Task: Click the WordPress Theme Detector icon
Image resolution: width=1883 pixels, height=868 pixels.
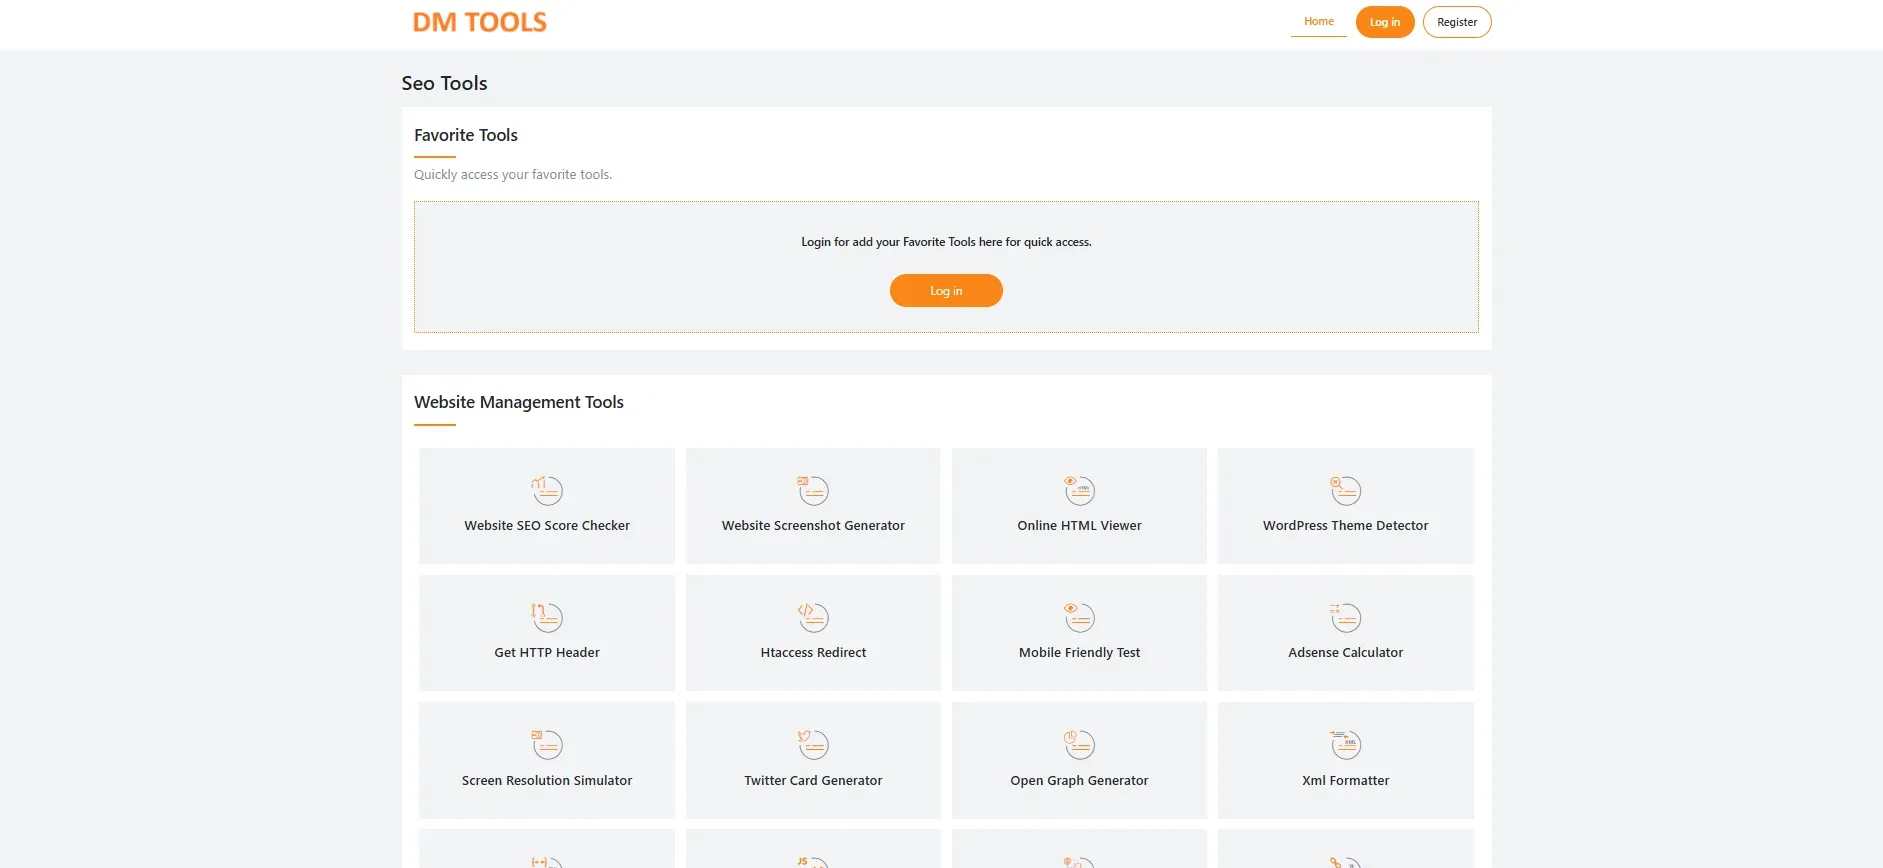Action: coord(1345,490)
